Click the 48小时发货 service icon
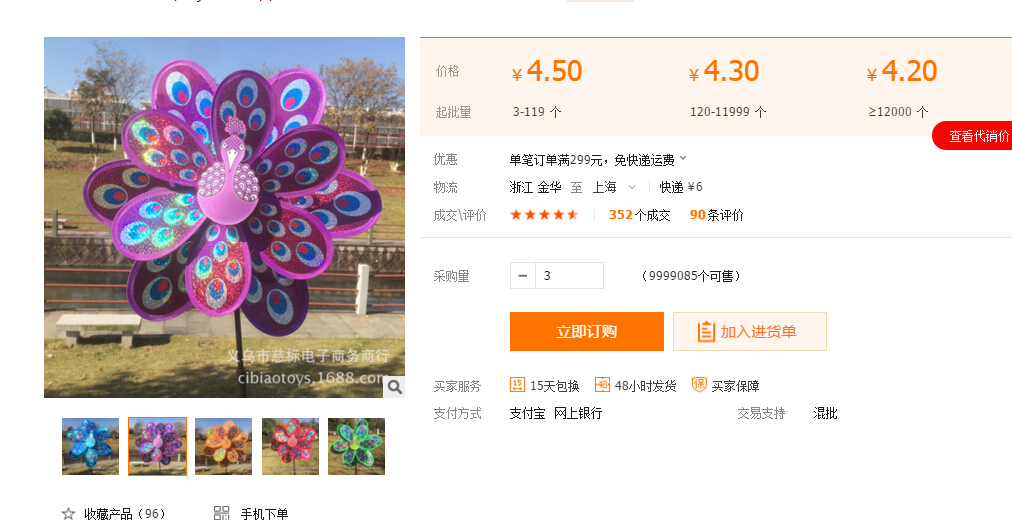Viewport: 1012px width, 520px height. (602, 385)
